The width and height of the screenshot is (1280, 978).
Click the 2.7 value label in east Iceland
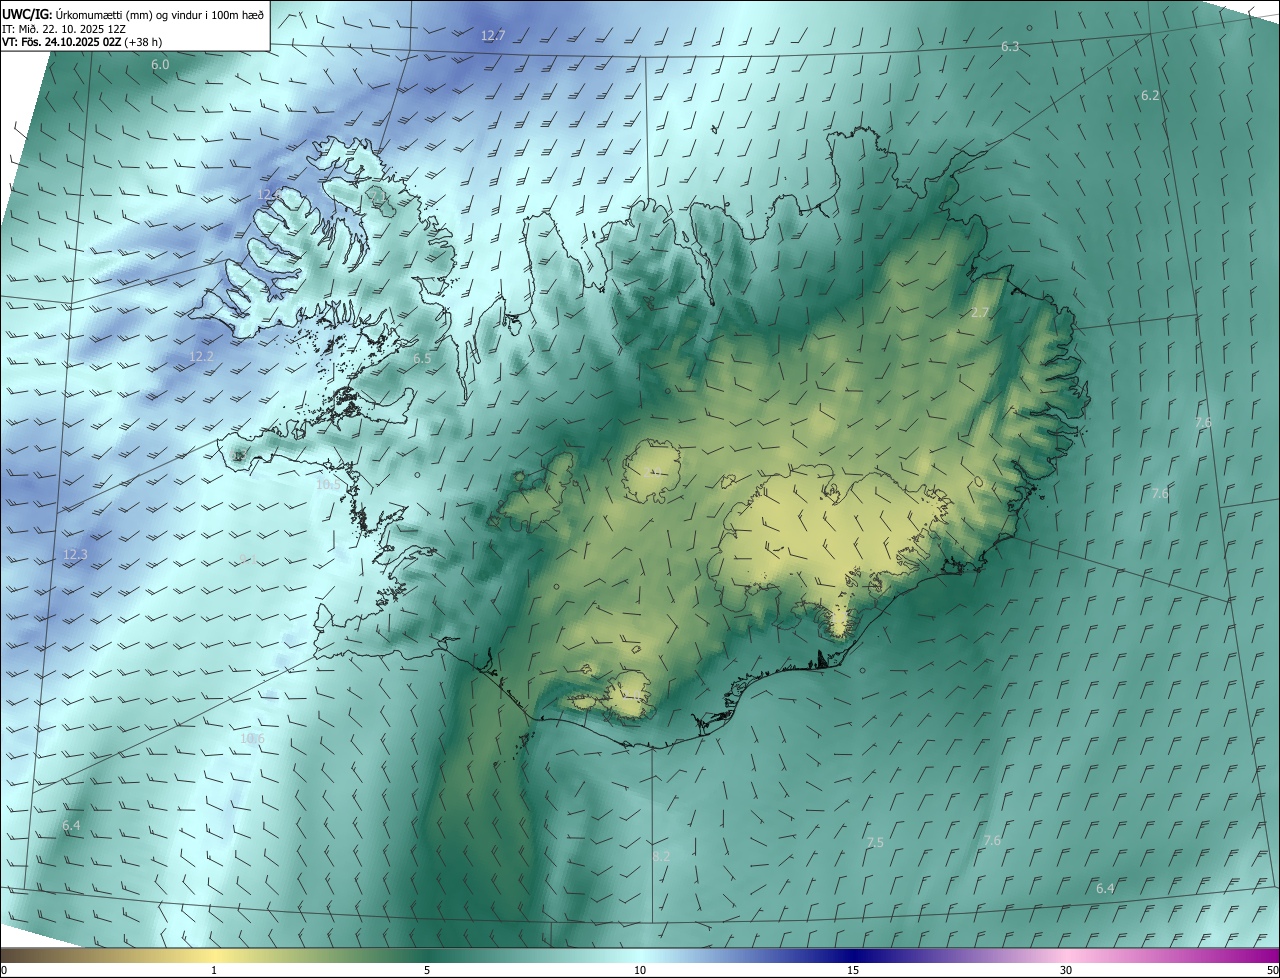[979, 313]
